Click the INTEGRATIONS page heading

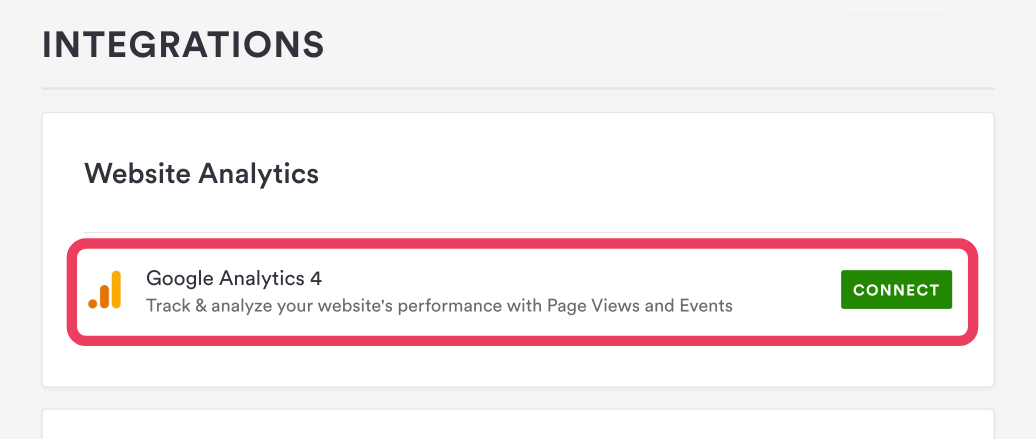[x=183, y=45]
